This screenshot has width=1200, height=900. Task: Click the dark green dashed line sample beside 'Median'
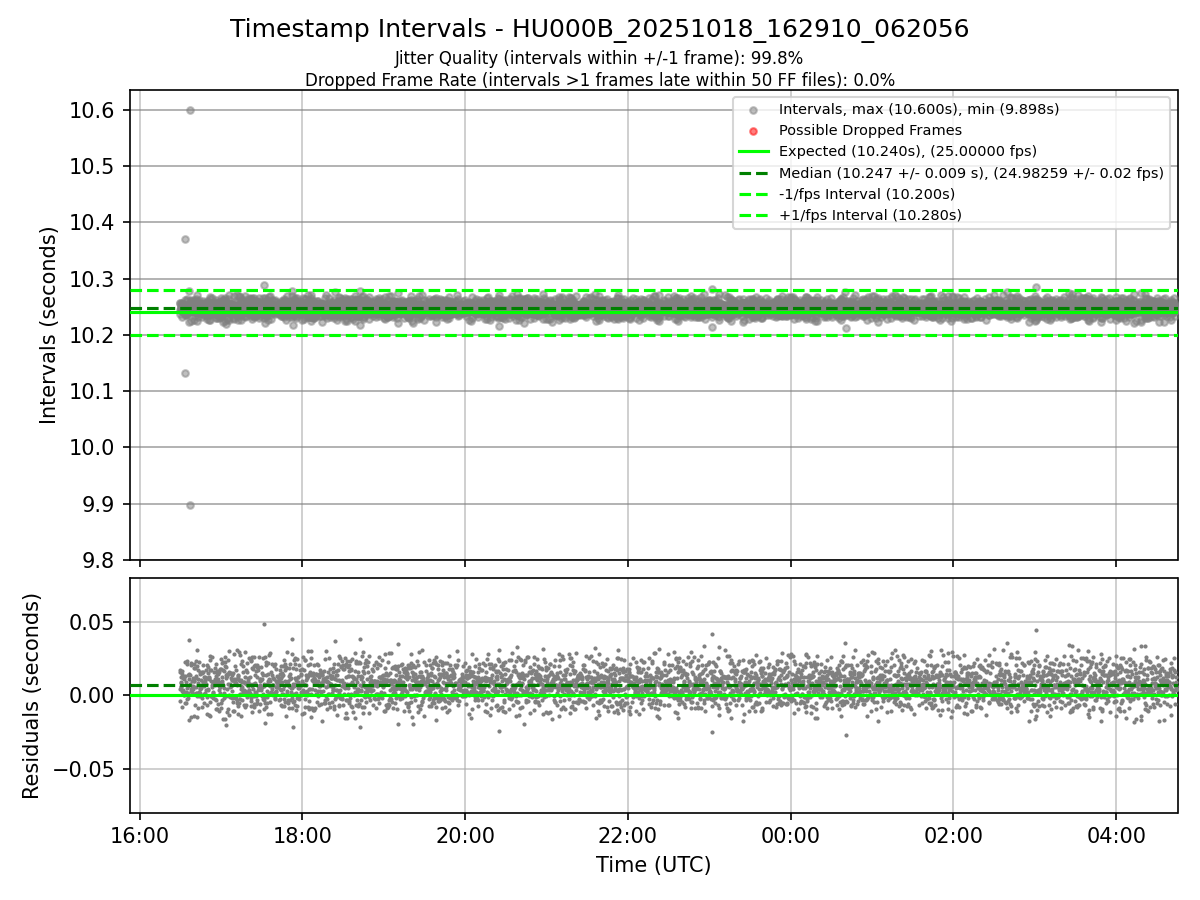tap(754, 173)
